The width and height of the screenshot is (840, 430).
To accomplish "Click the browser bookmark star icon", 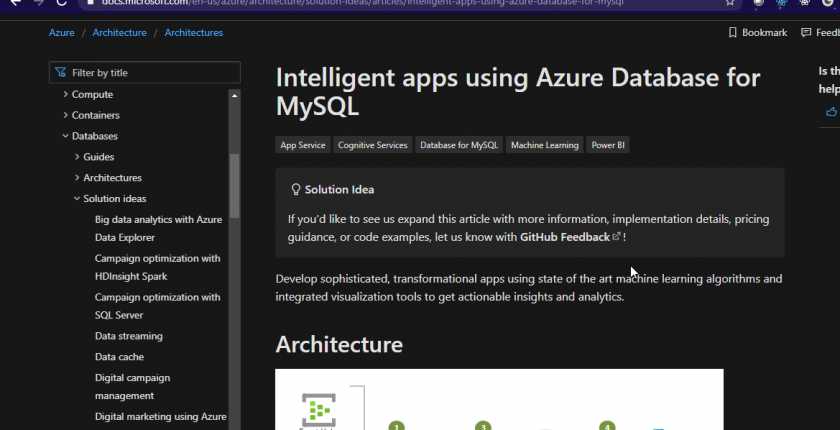I will (x=730, y=3).
